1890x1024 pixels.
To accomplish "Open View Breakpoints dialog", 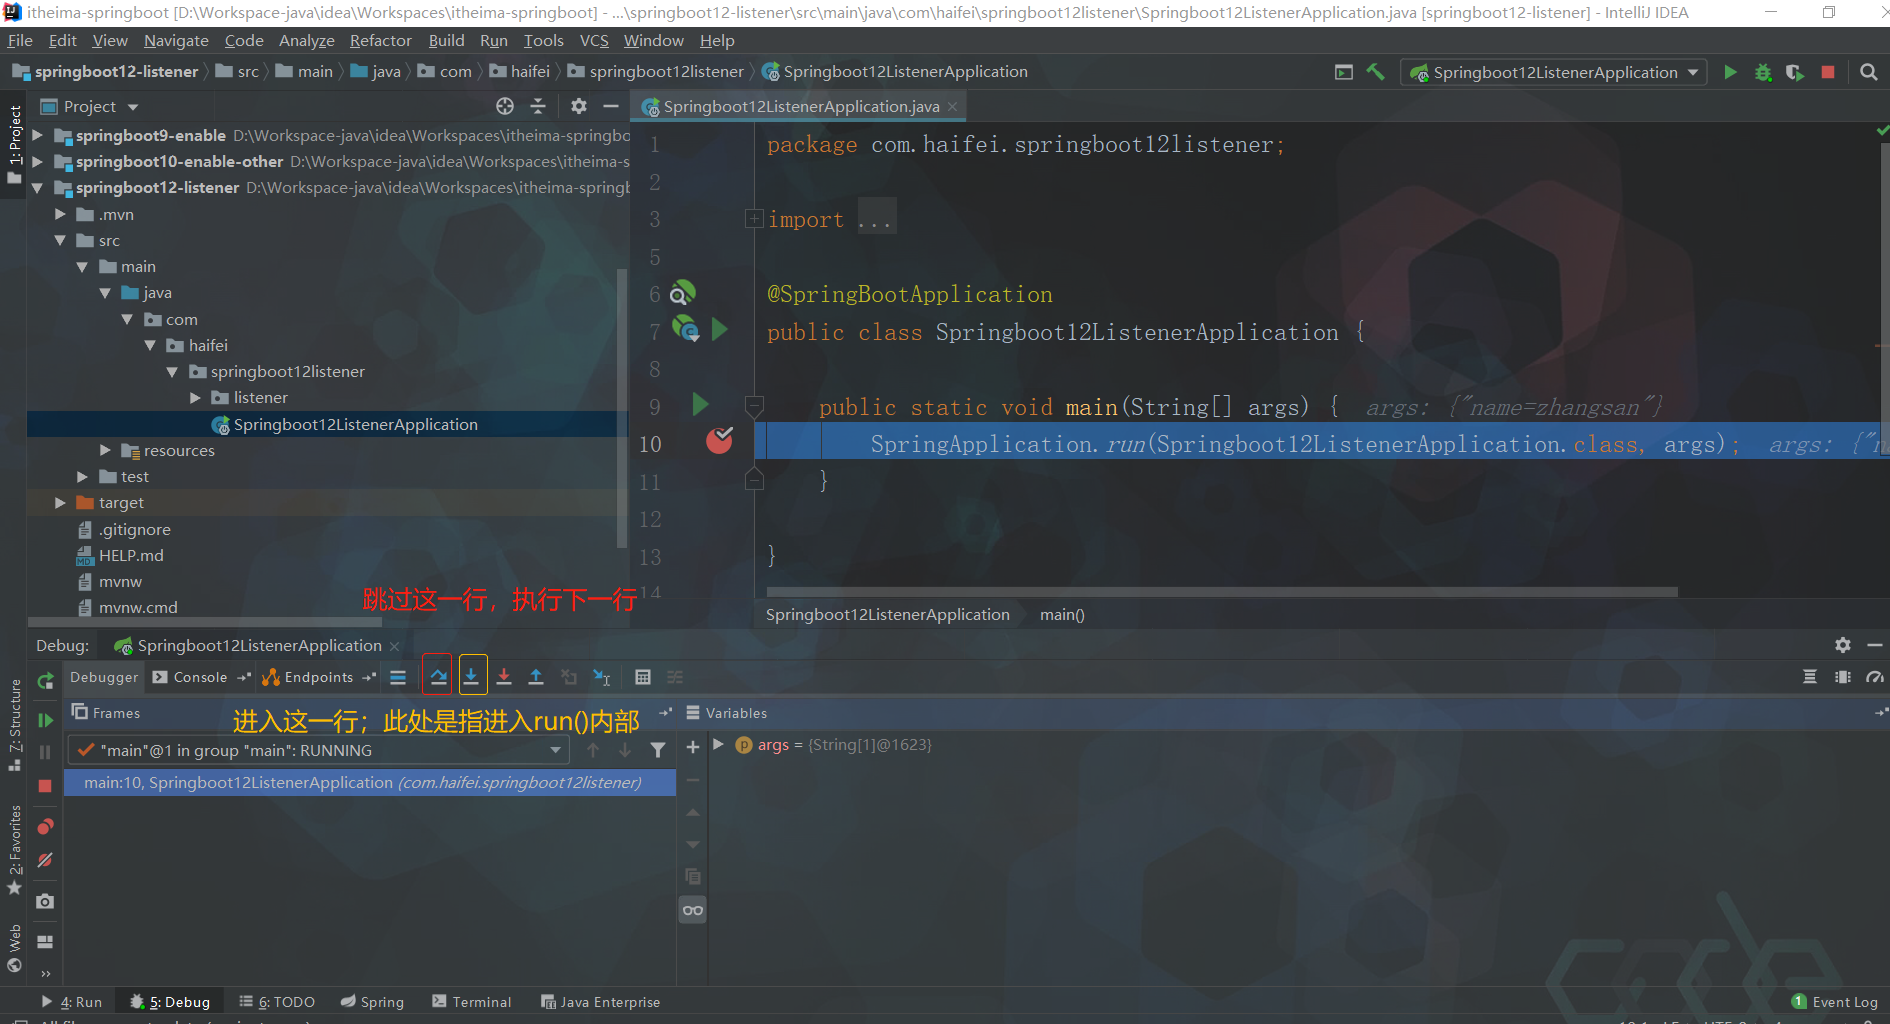I will tap(45, 827).
